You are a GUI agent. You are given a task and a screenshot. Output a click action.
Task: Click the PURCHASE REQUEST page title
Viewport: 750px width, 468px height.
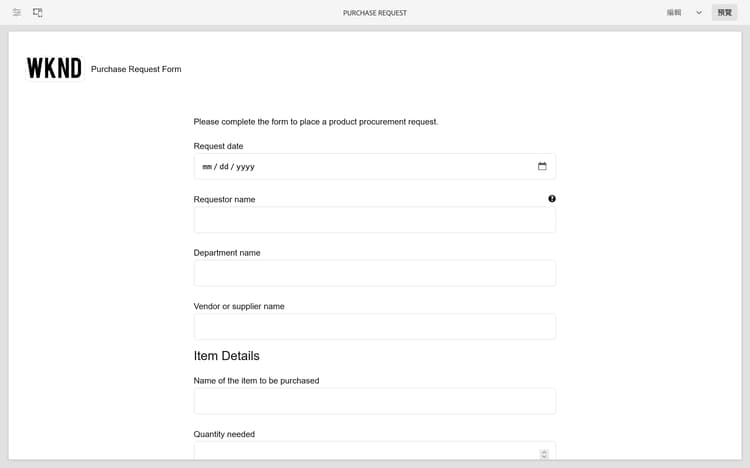375,13
